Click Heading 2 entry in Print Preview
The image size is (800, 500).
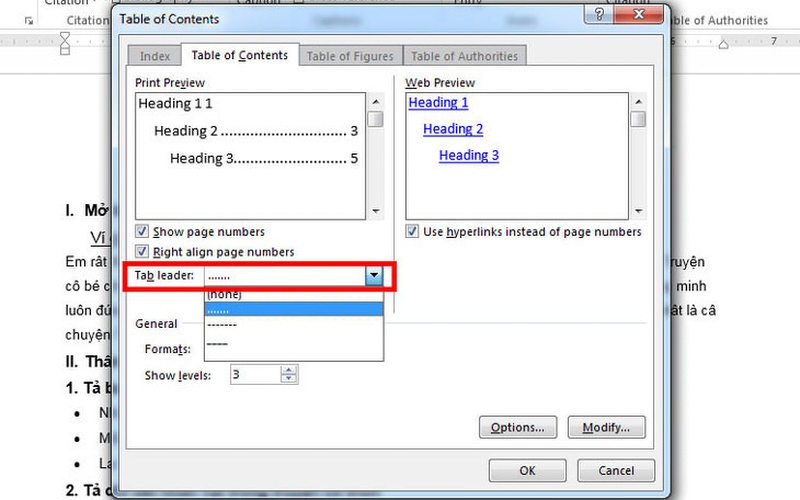256,131
